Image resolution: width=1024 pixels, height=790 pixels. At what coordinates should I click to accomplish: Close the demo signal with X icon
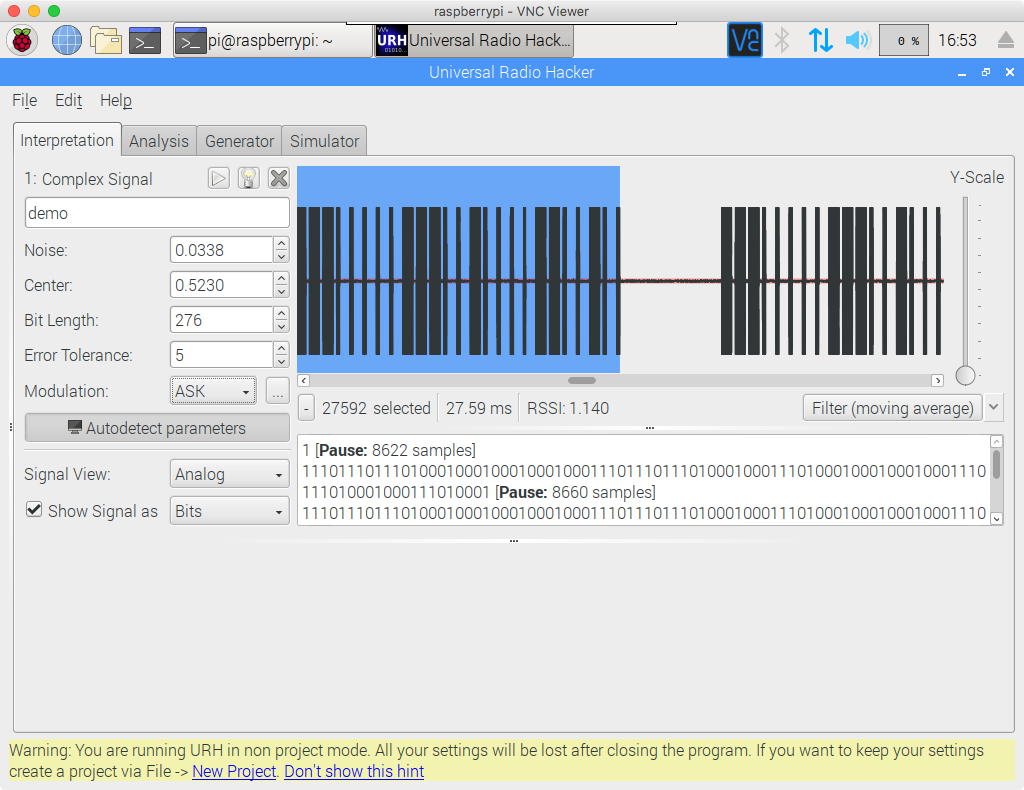(279, 178)
